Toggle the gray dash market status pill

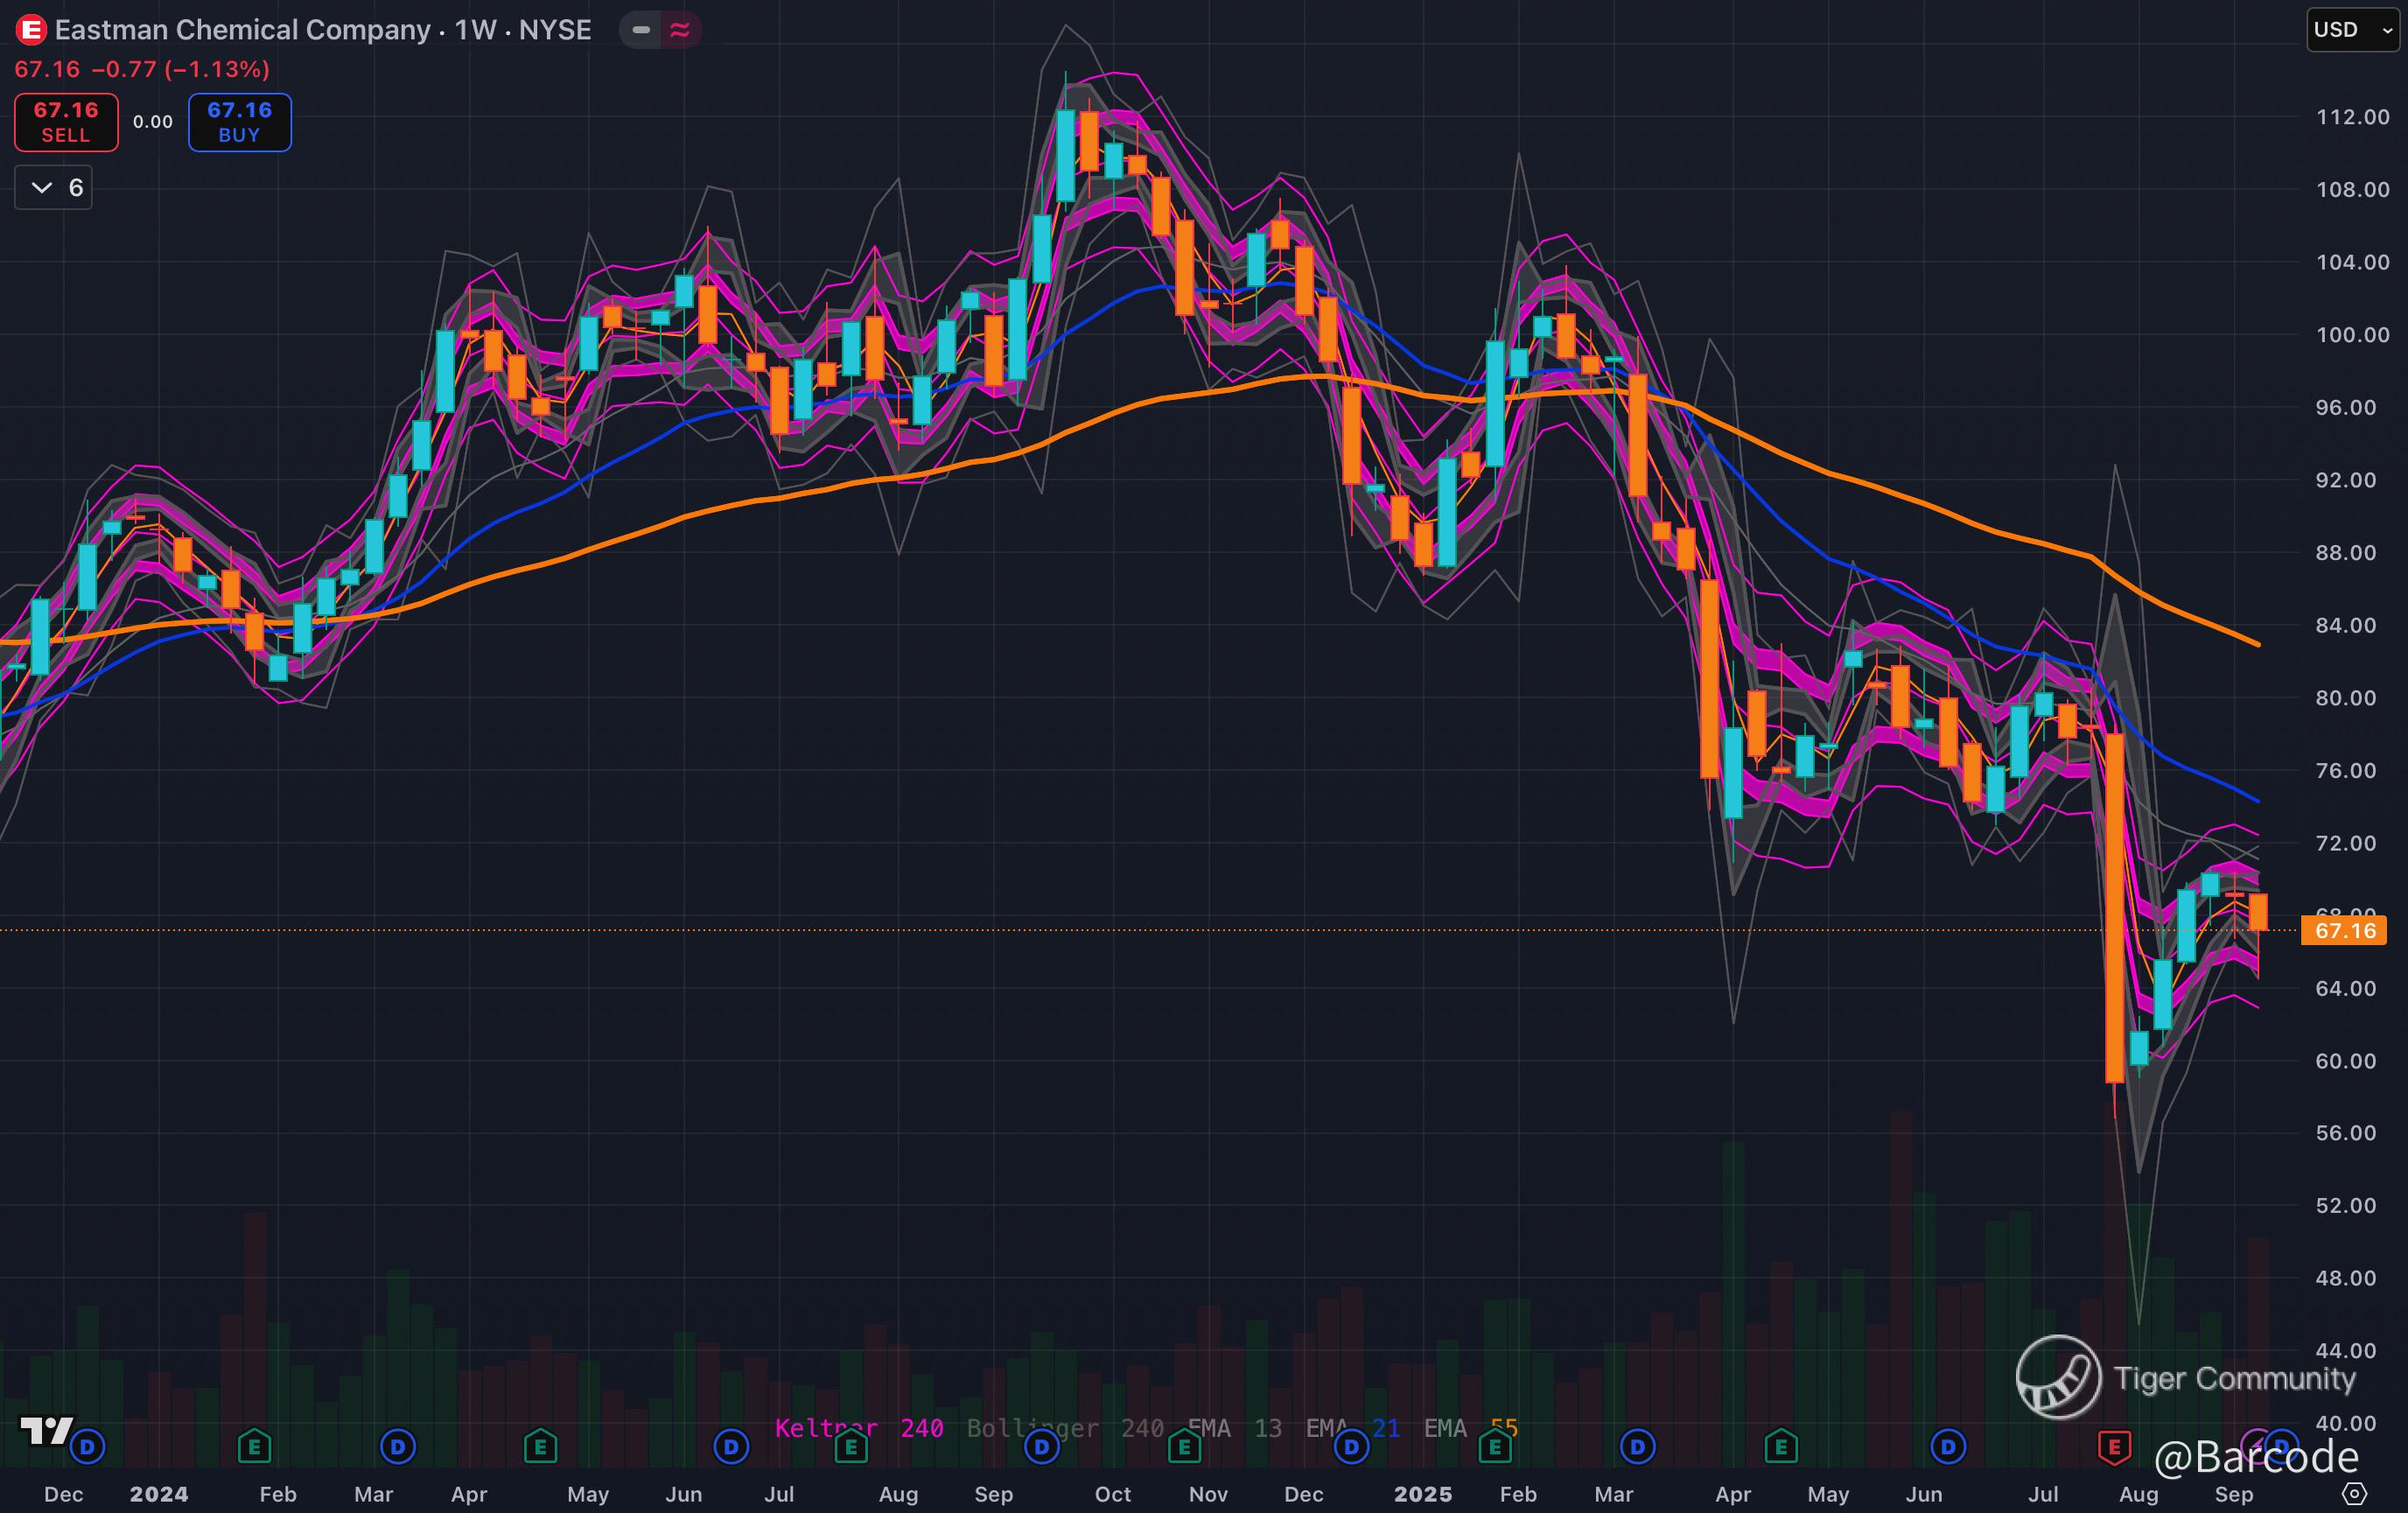pyautogui.click(x=641, y=30)
